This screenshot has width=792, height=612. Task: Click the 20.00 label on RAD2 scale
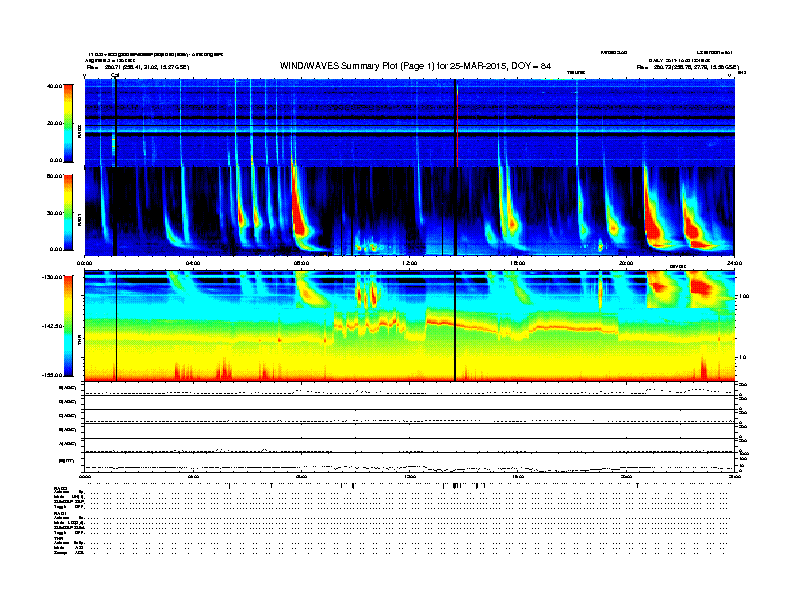click(x=55, y=123)
